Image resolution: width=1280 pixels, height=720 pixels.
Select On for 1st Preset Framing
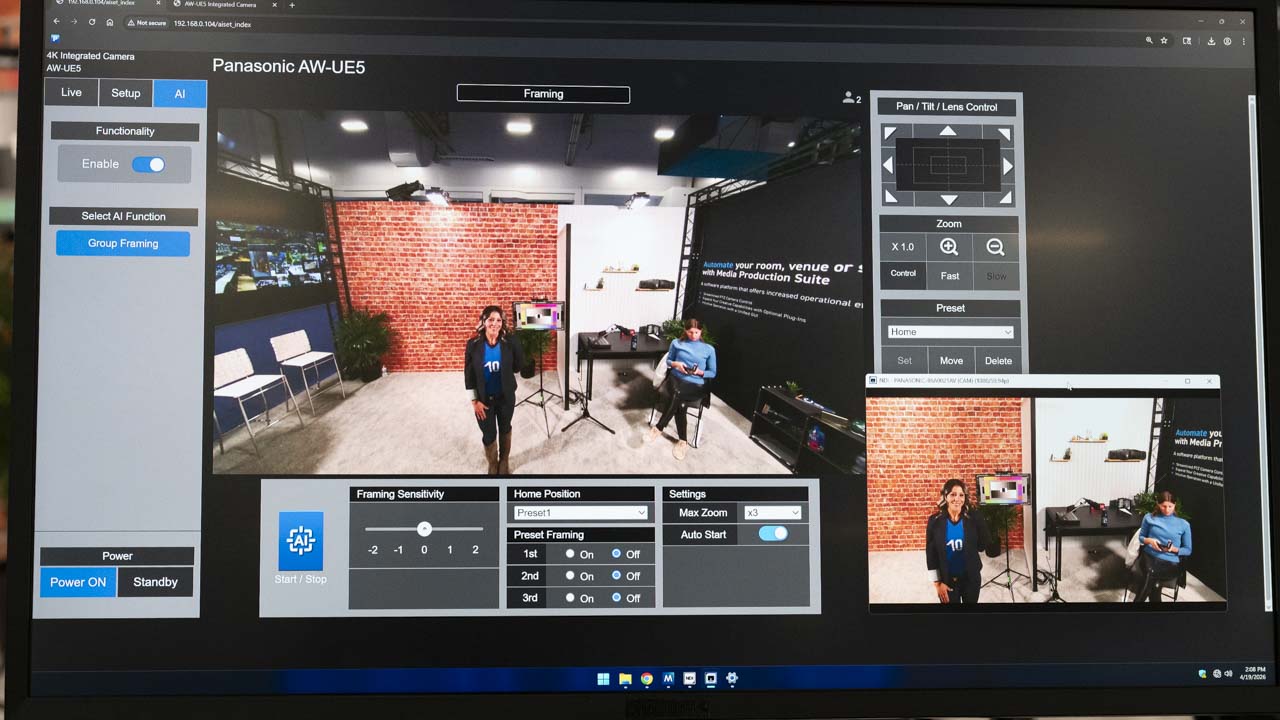[x=570, y=554]
